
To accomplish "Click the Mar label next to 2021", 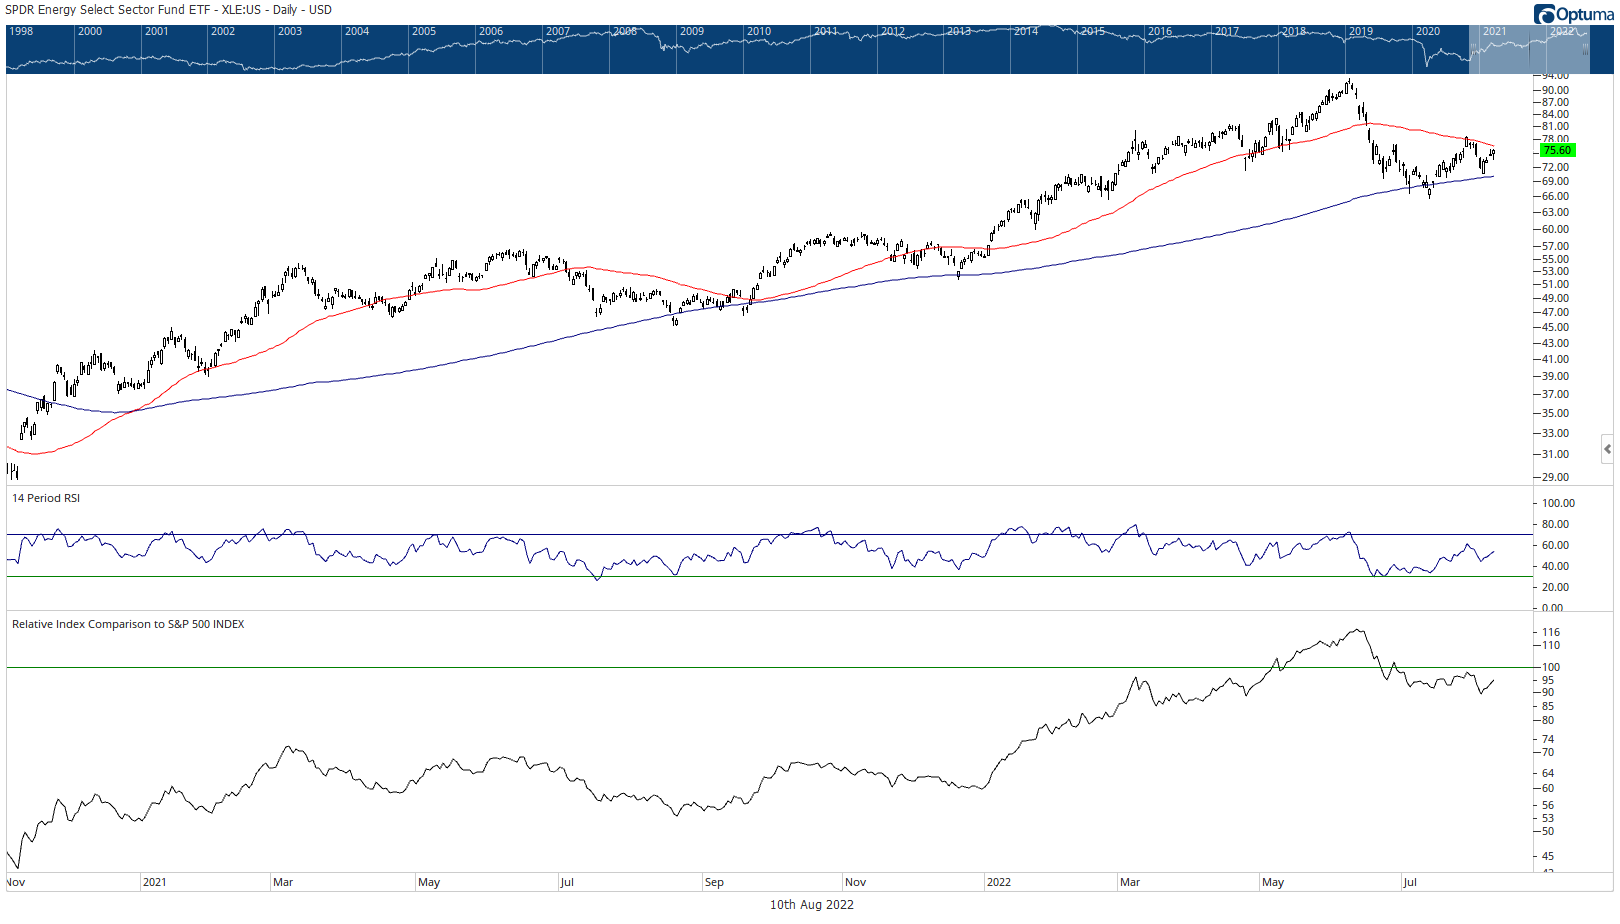I will tap(283, 882).
